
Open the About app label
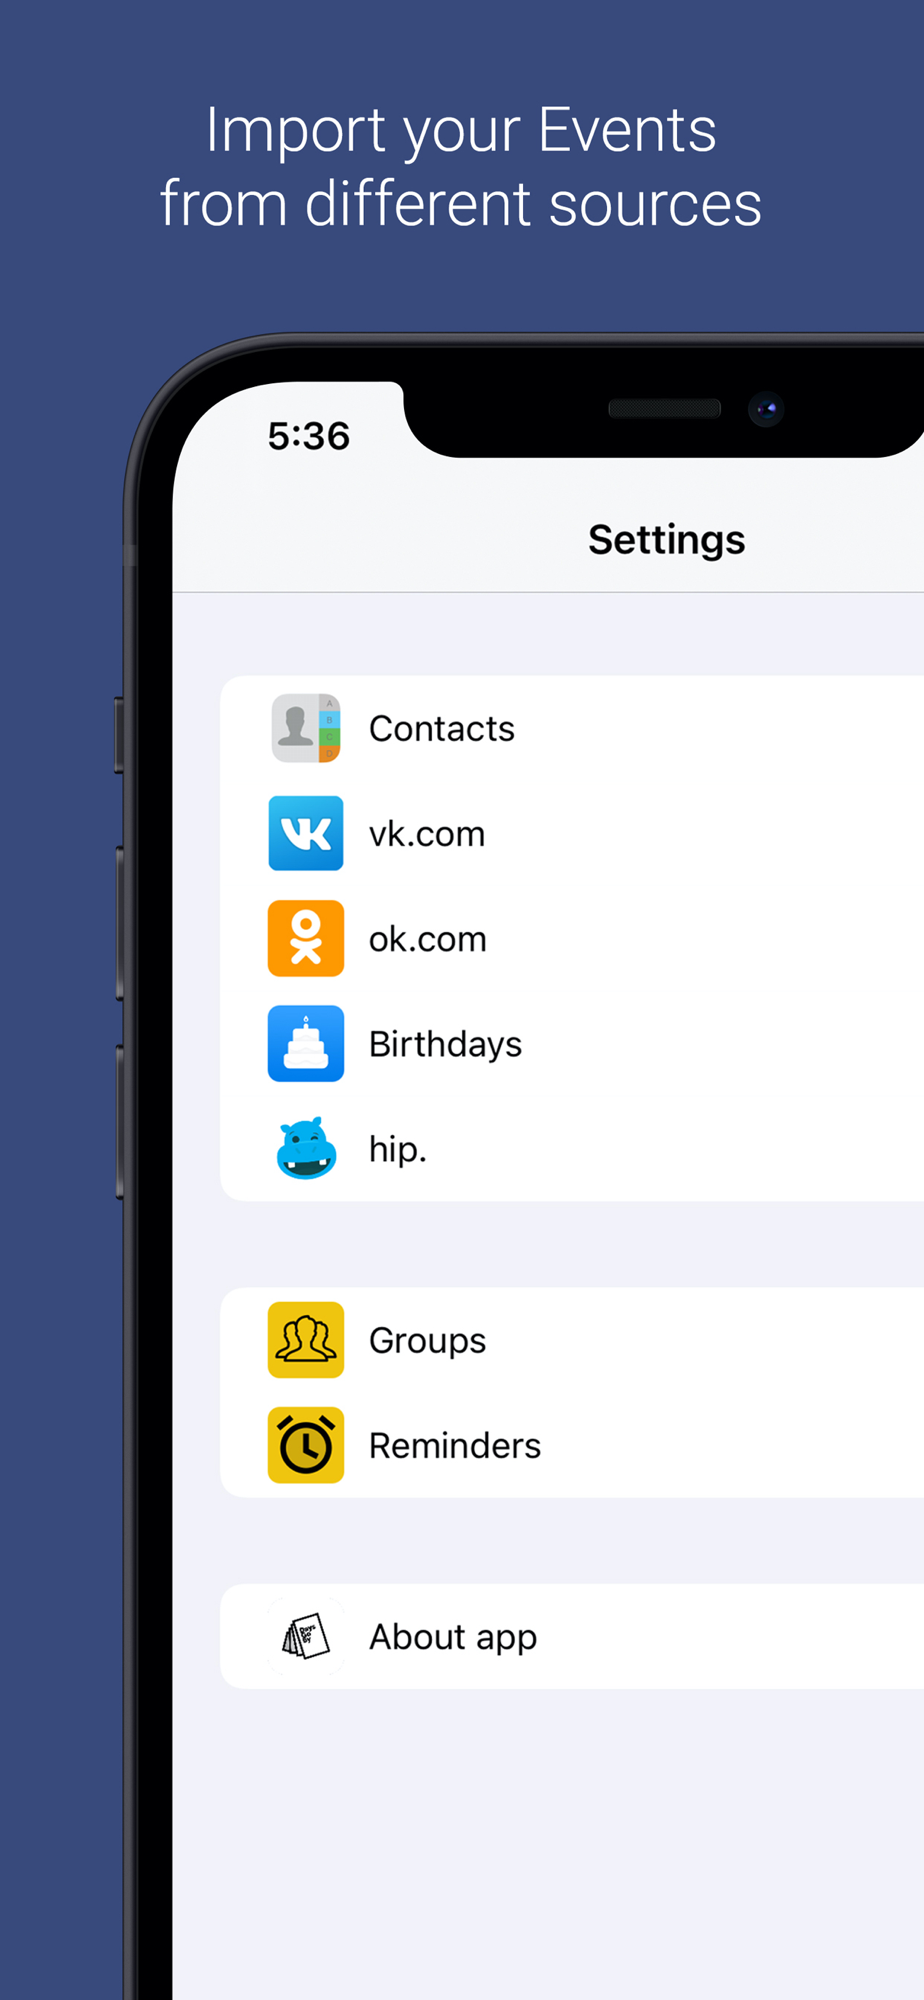point(453,1638)
